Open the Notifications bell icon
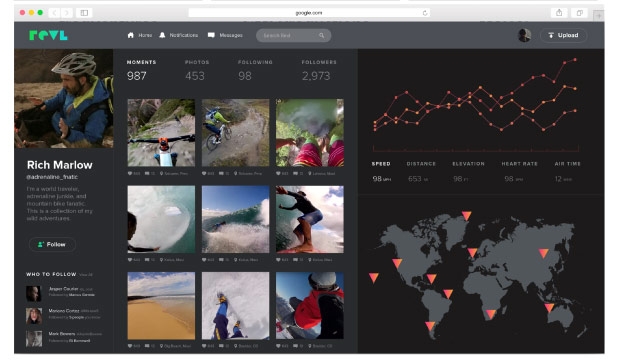Viewport: 620px width, 364px height. 162,35
